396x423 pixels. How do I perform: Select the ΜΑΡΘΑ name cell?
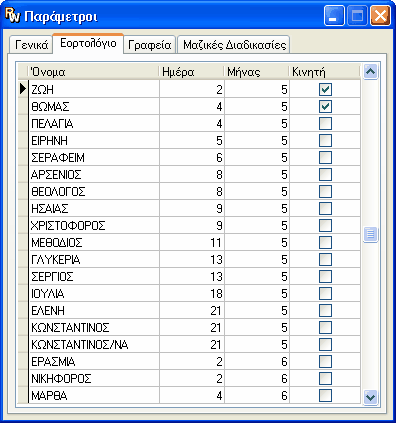[94, 395]
